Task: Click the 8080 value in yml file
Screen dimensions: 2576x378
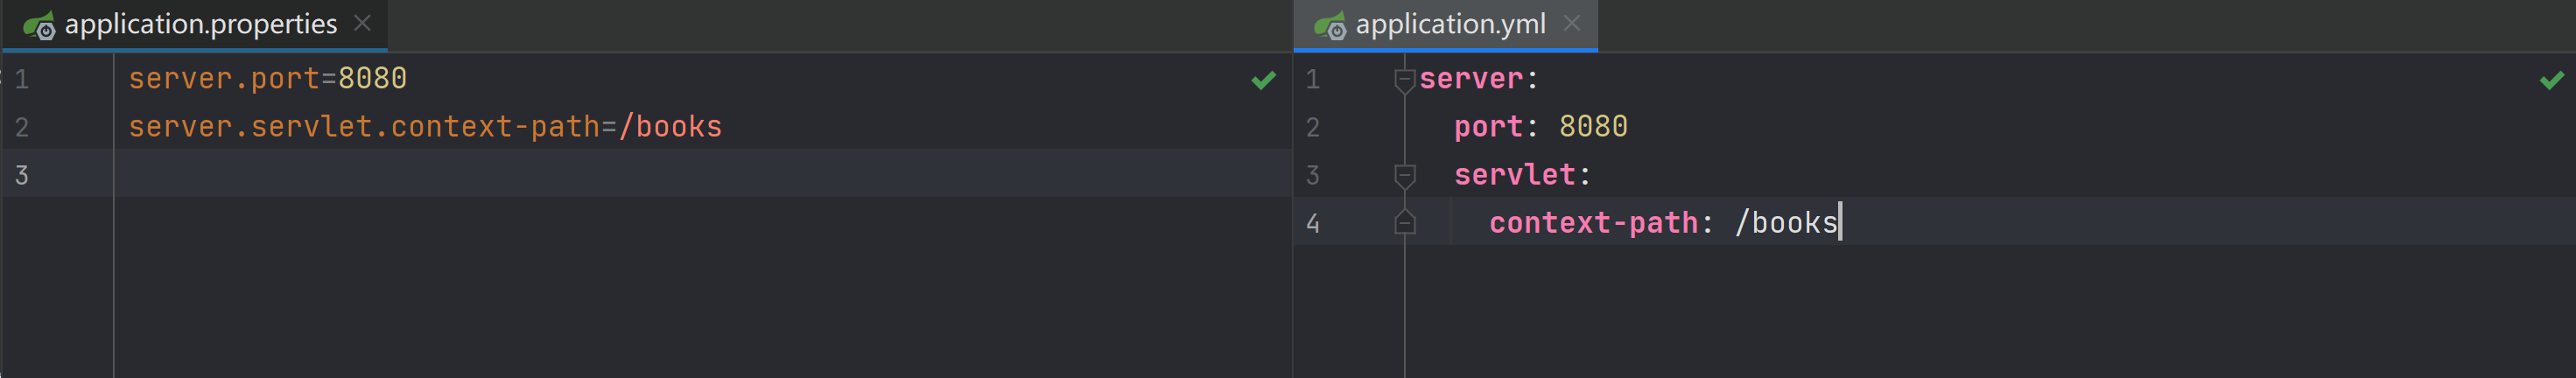Action: point(1593,127)
